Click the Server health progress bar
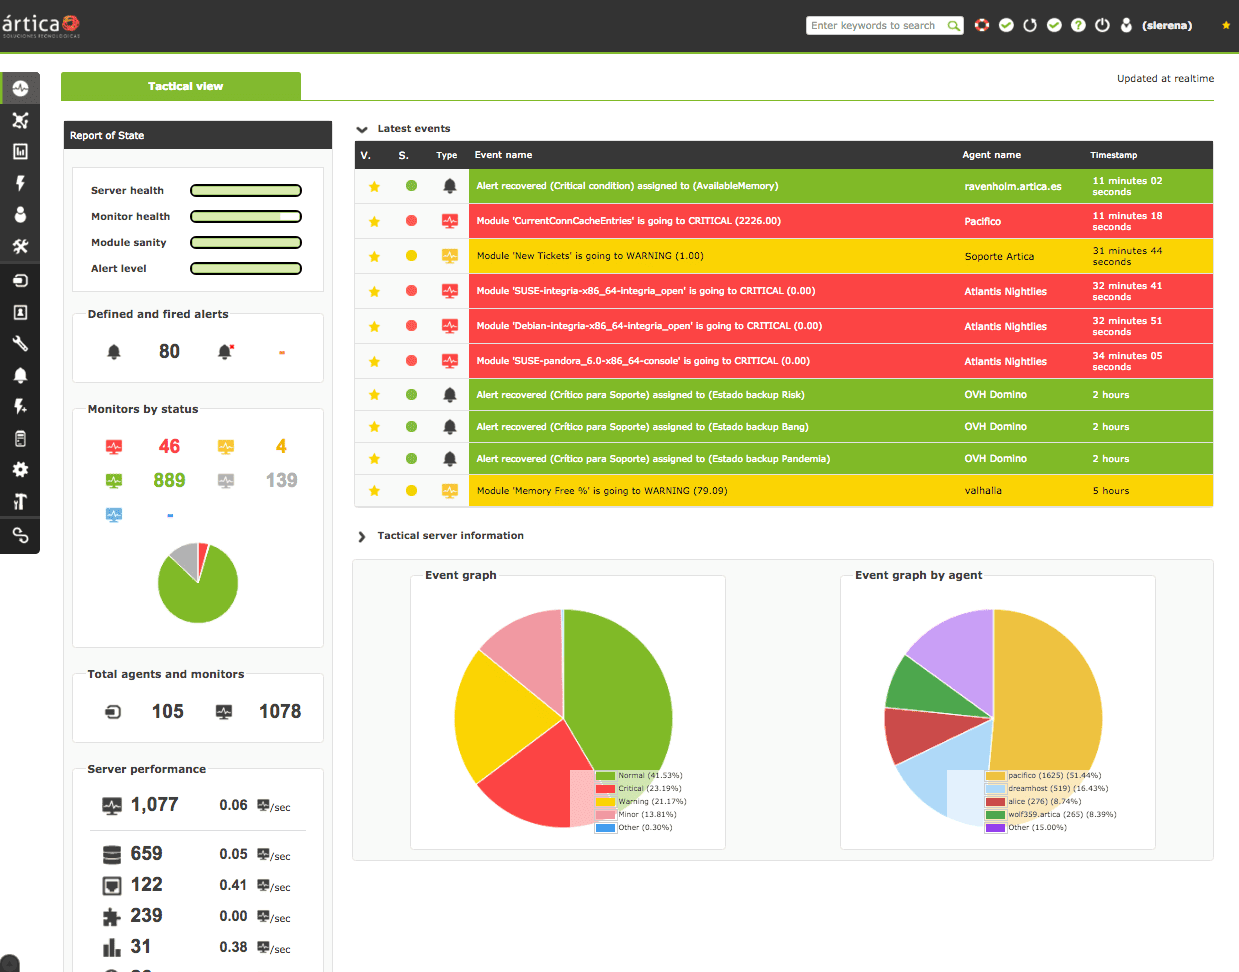The width and height of the screenshot is (1239, 972). 246,191
